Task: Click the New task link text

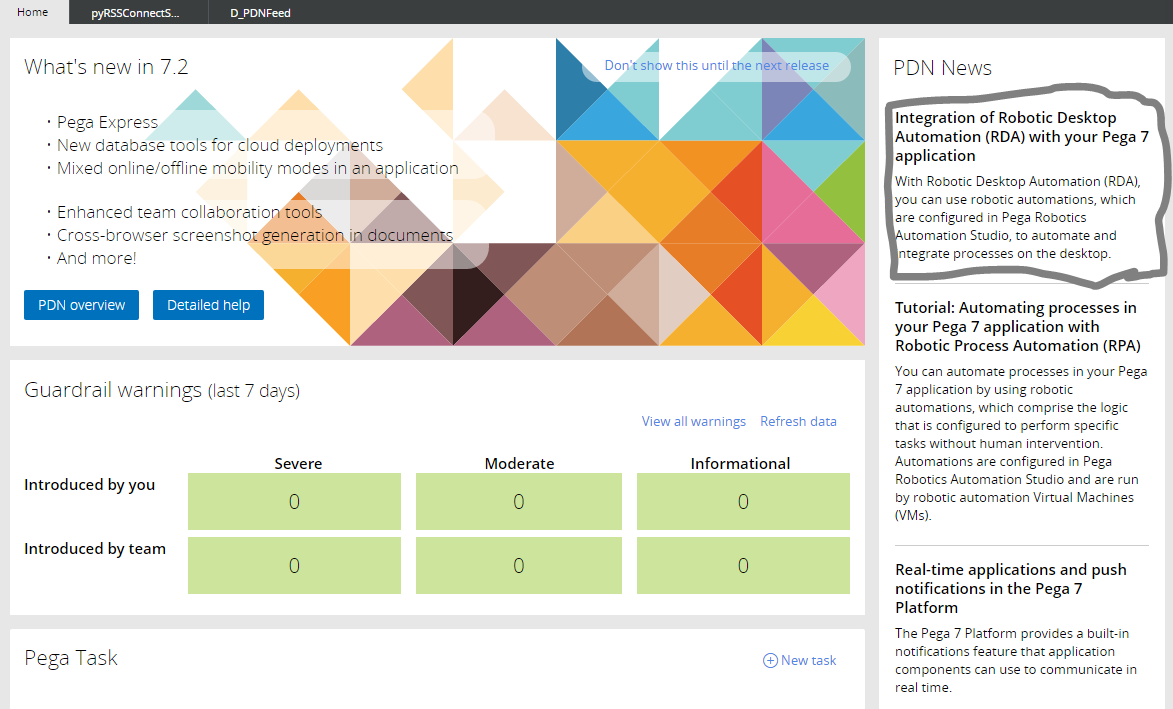Action: click(x=809, y=660)
